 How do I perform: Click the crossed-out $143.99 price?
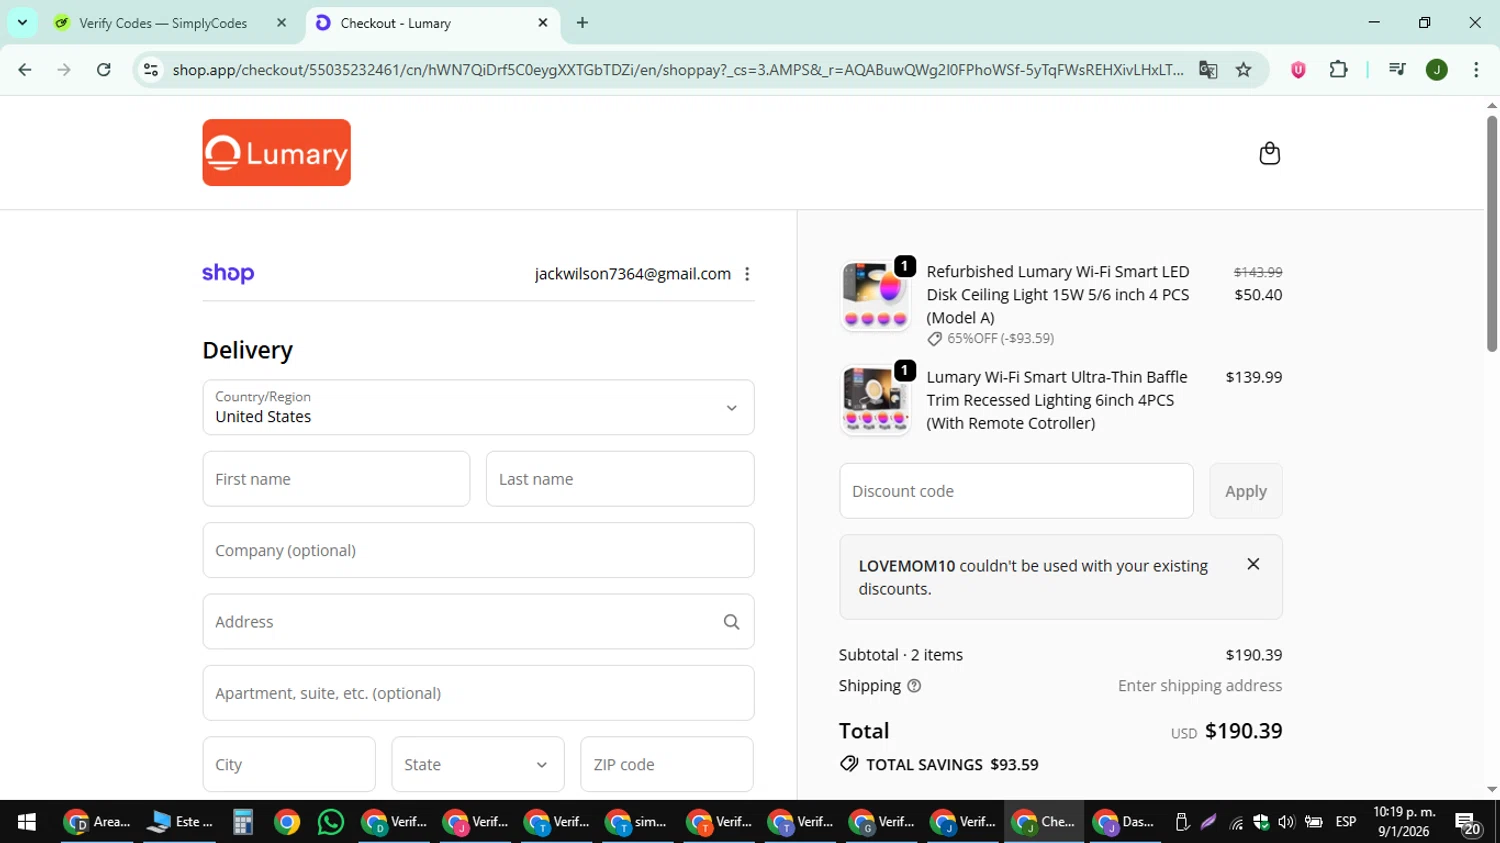(x=1258, y=272)
